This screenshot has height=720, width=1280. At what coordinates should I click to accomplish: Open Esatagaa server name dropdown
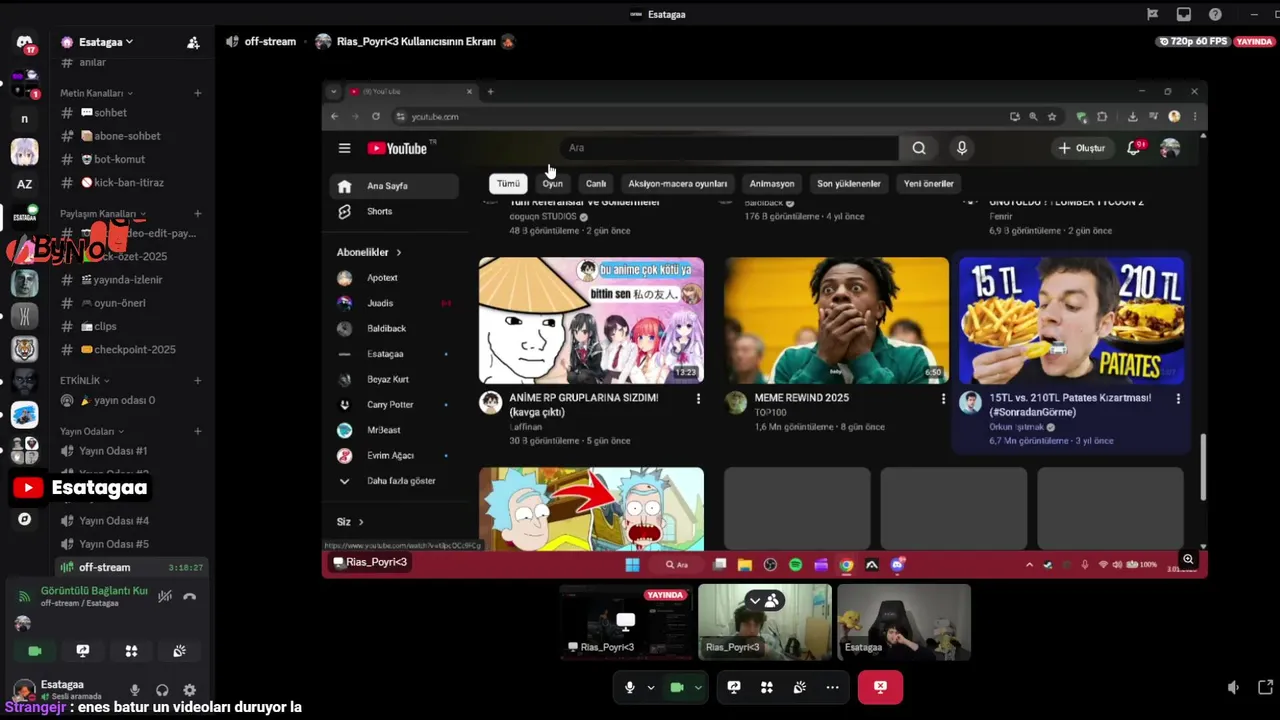[x=106, y=42]
